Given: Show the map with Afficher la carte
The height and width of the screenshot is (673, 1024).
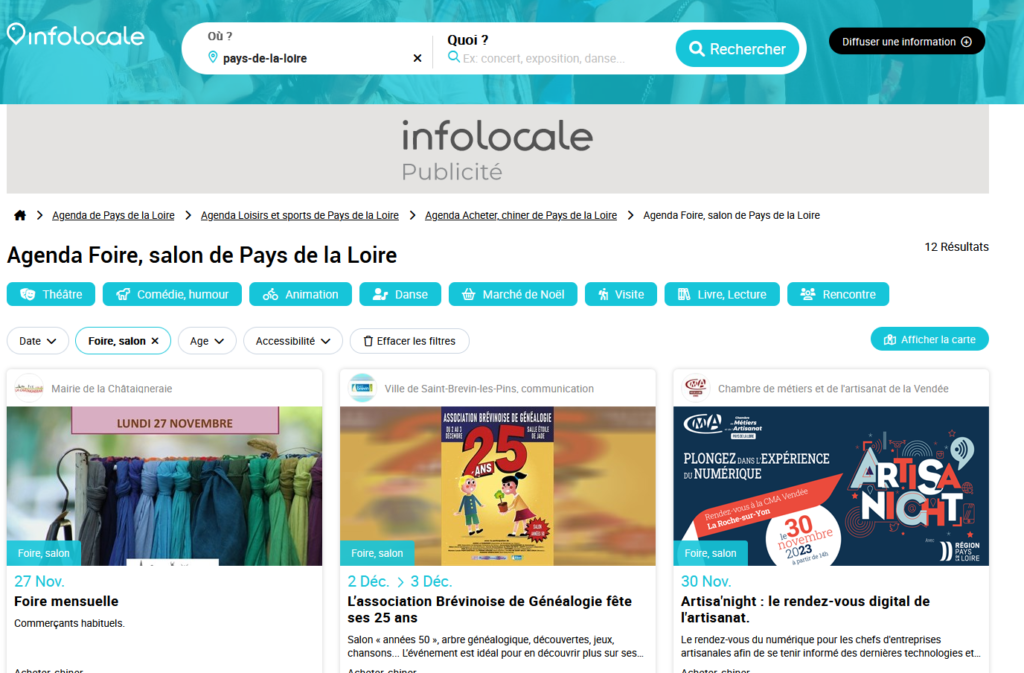Looking at the screenshot, I should (929, 339).
